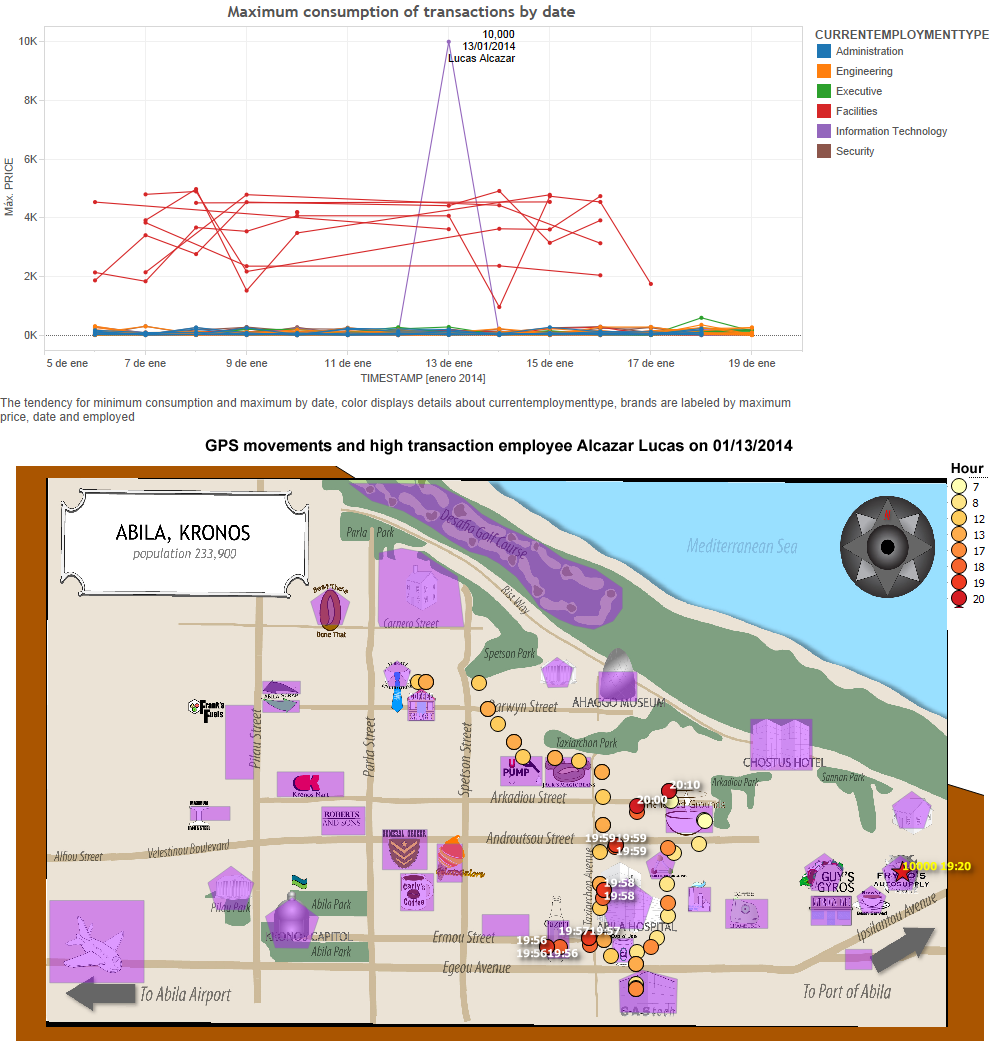Image resolution: width=992 pixels, height=1046 pixels.
Task: Click the '10000 19:20' transaction label
Action: pos(936,866)
